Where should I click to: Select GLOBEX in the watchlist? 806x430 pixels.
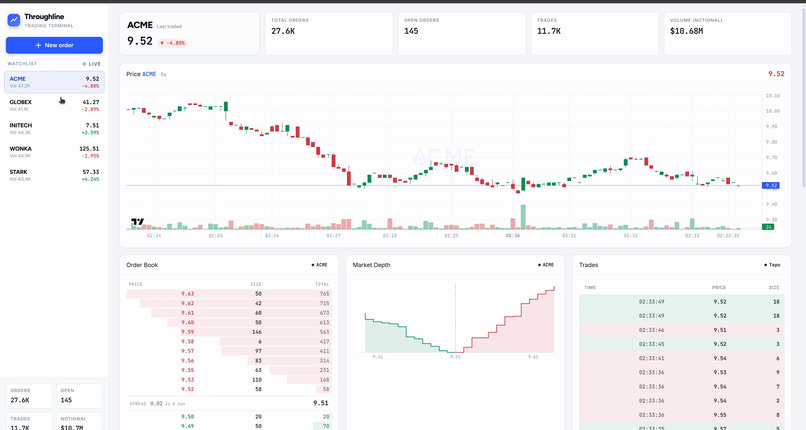[54, 105]
